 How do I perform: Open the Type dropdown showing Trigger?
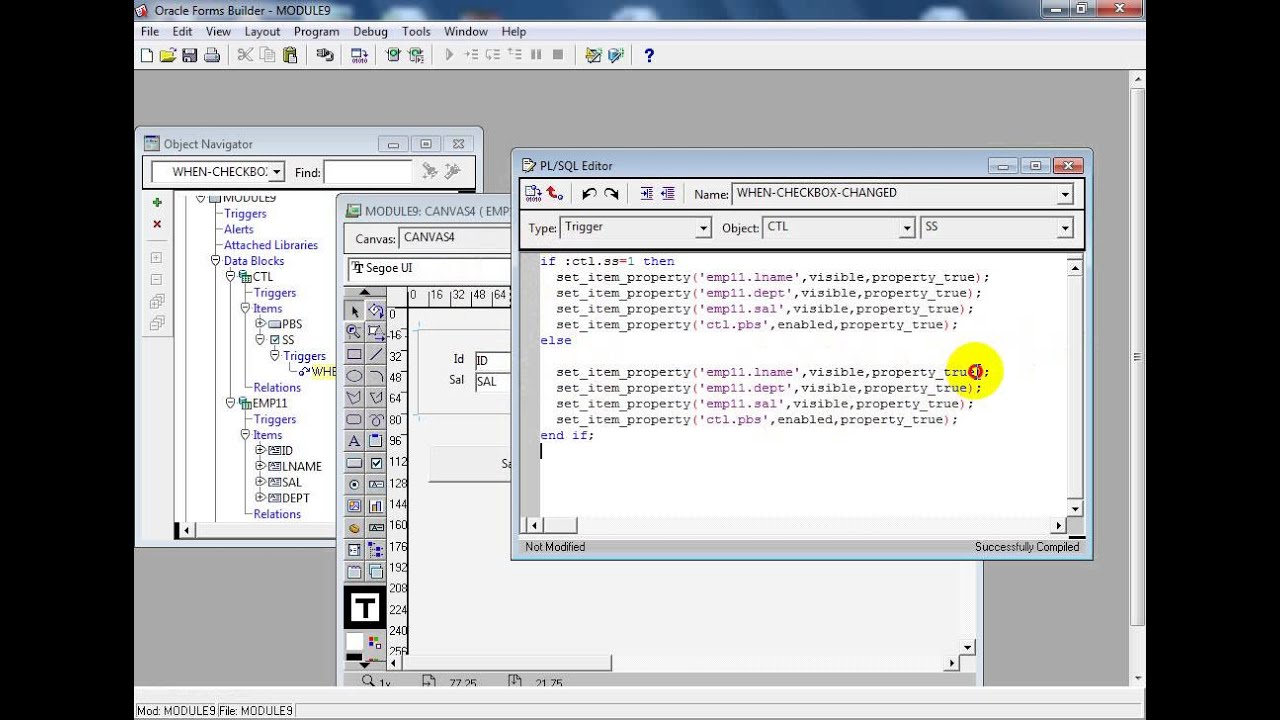click(x=703, y=228)
